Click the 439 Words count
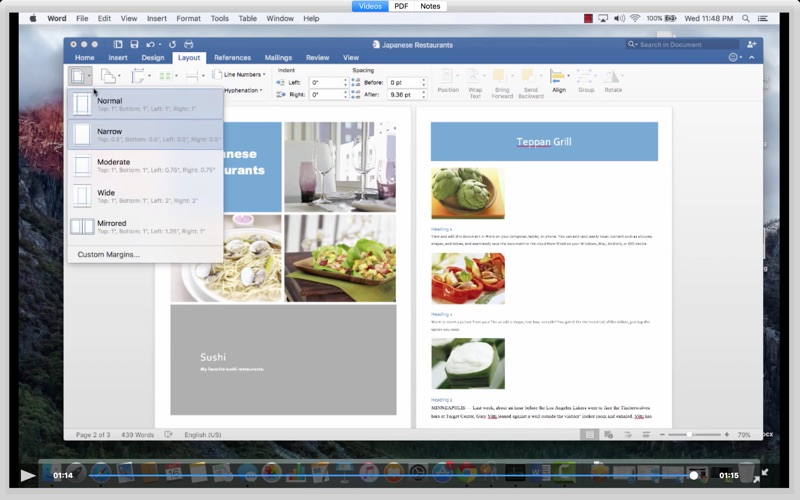 pyautogui.click(x=137, y=435)
